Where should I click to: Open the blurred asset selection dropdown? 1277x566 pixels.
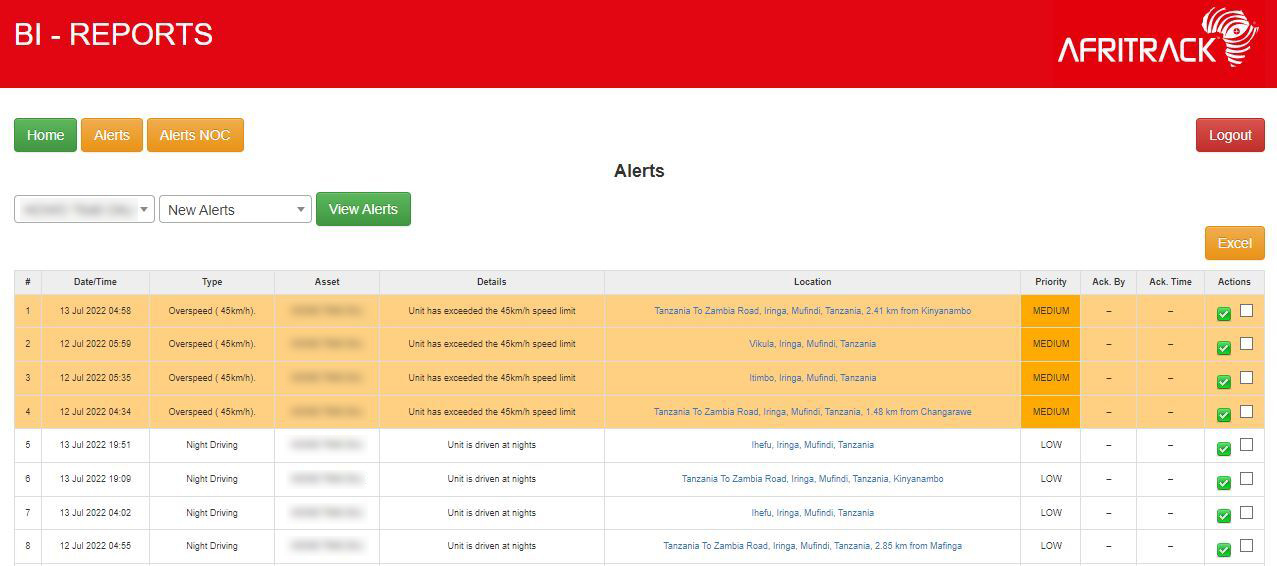click(84, 209)
